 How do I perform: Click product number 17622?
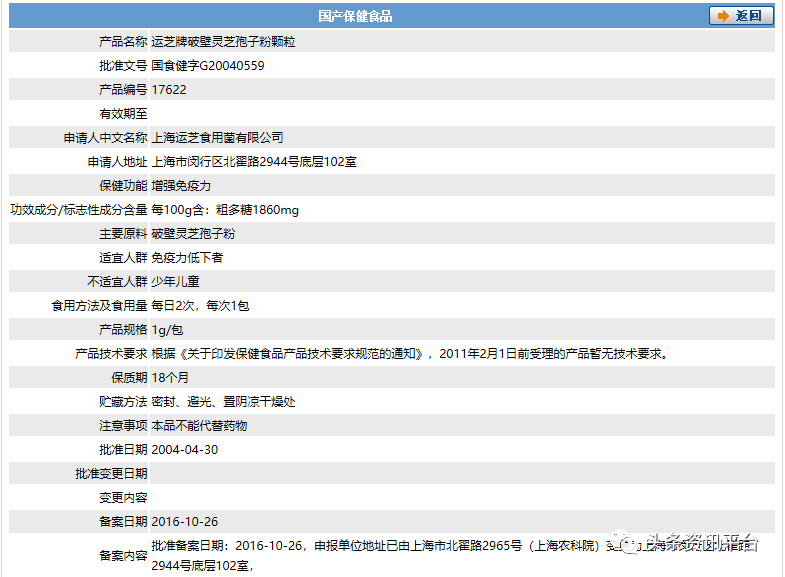coord(169,90)
